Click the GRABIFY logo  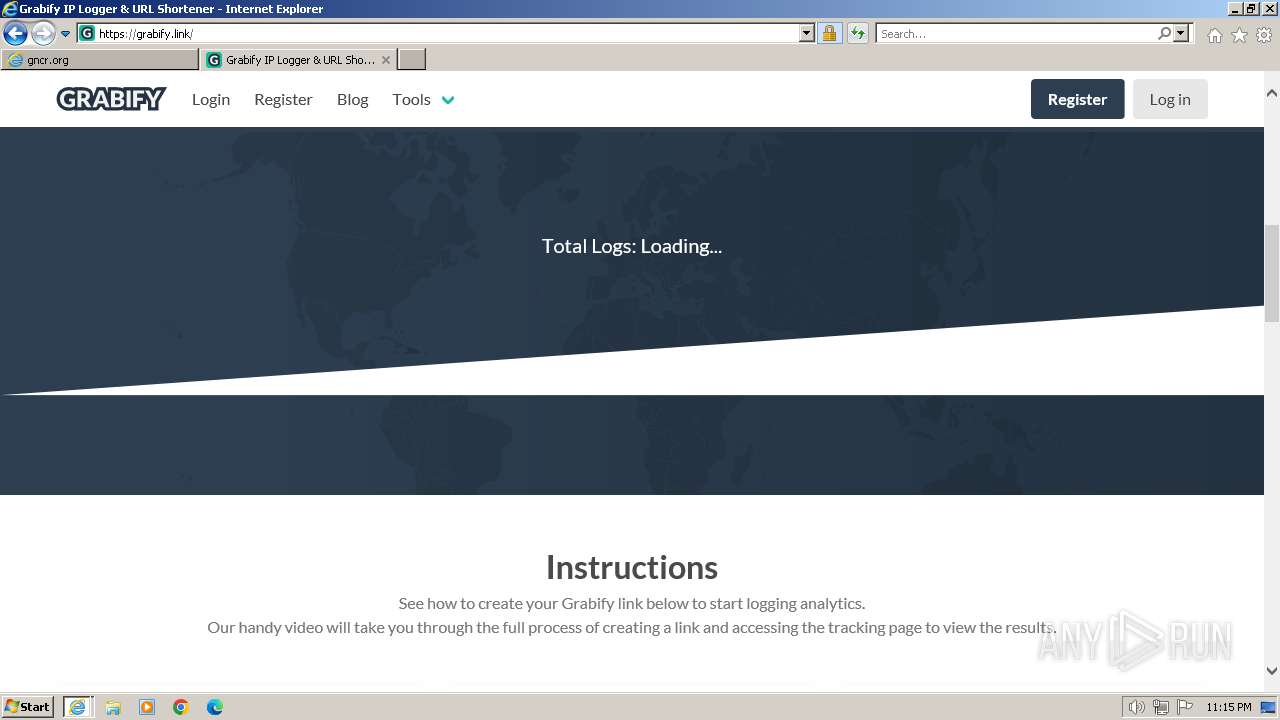tap(111, 99)
